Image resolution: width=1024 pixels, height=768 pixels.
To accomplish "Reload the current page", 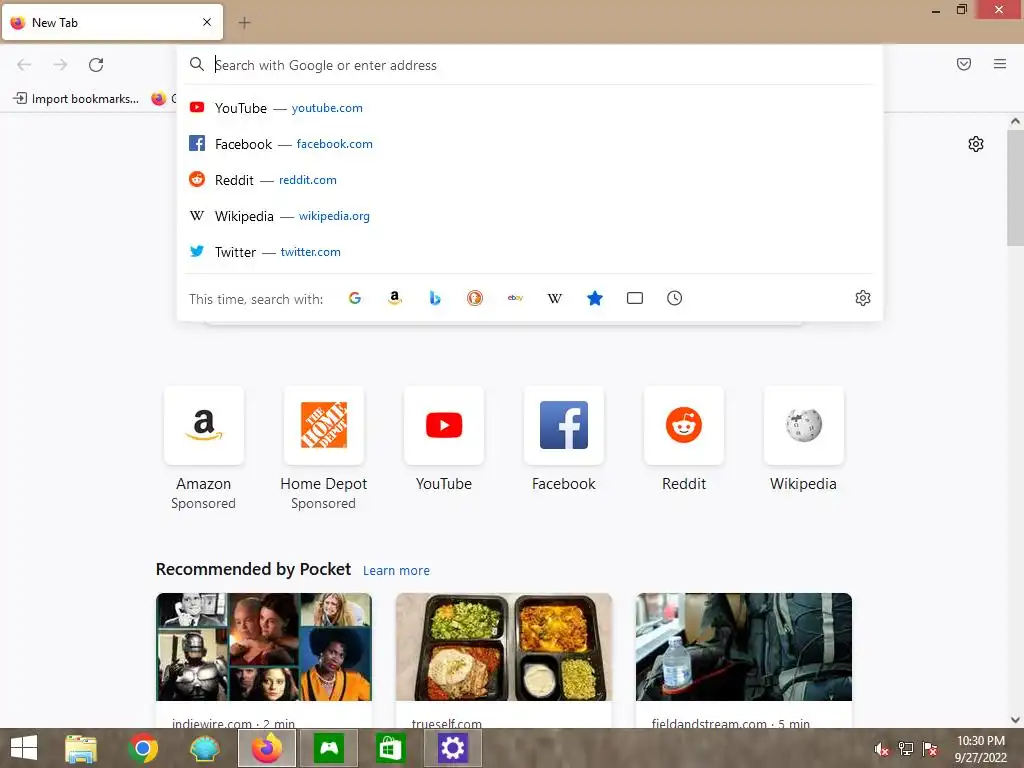I will pyautogui.click(x=96, y=65).
